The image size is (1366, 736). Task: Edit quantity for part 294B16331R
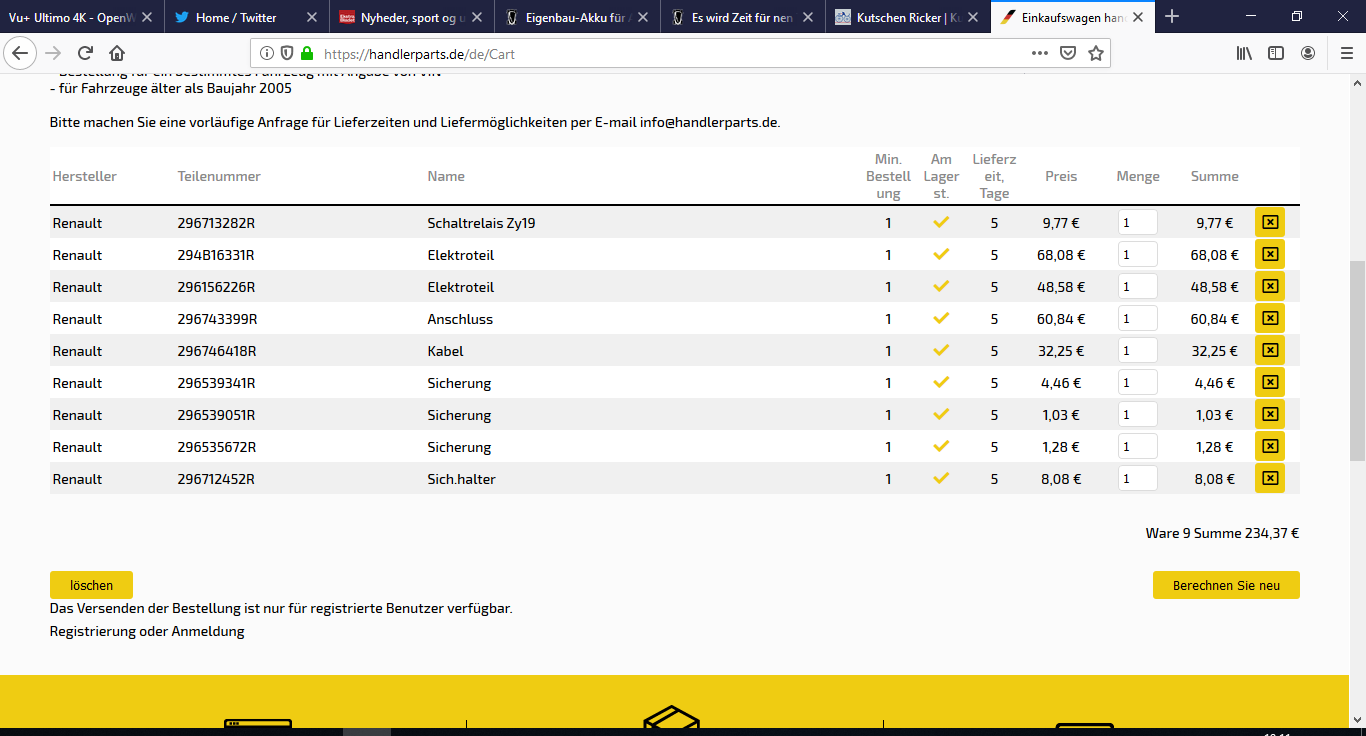[x=1138, y=255]
